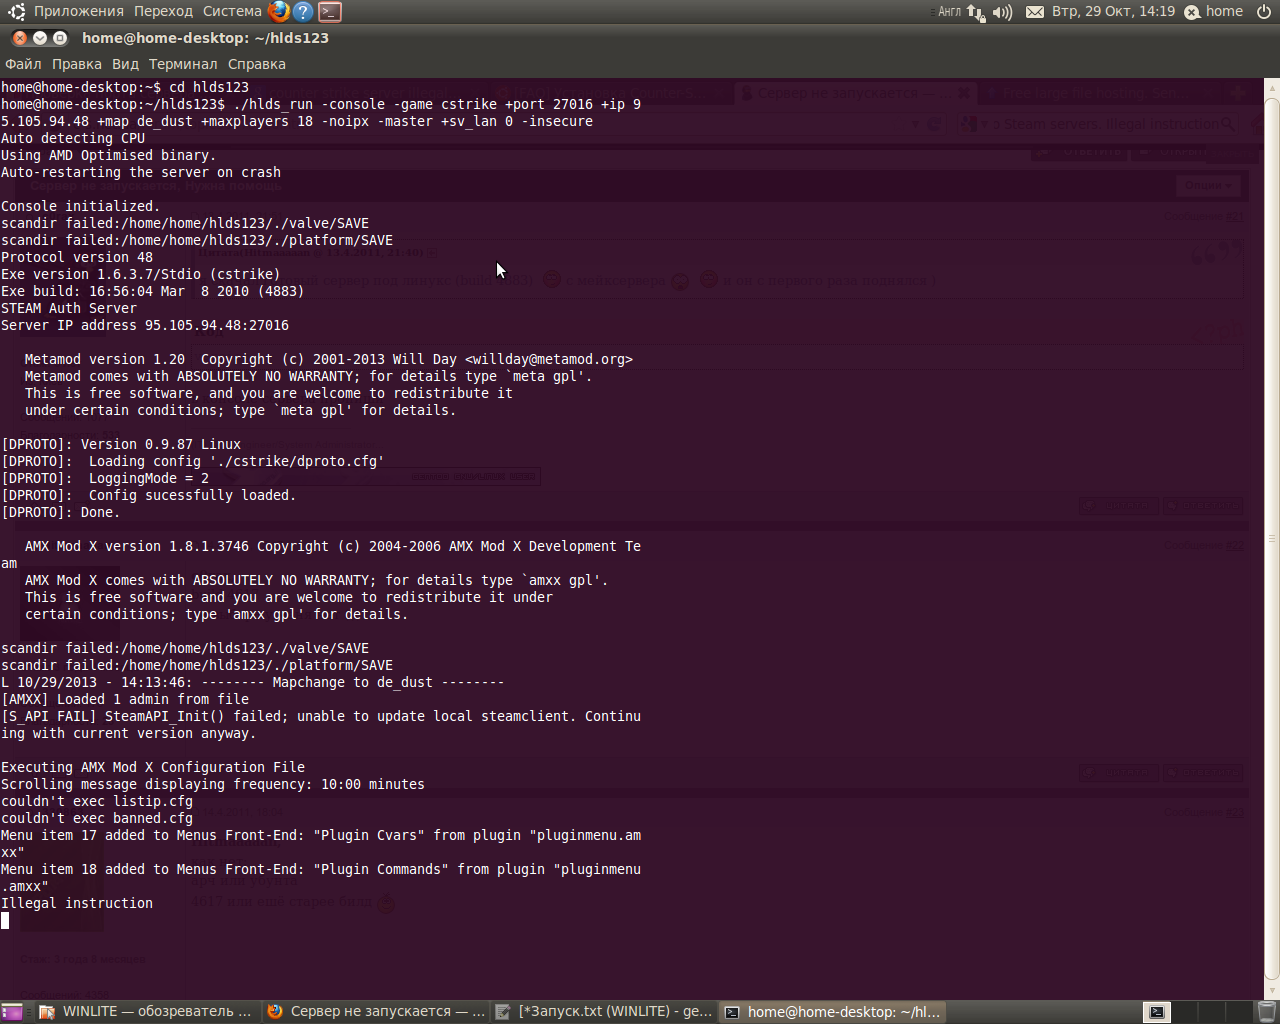Screen dimensions: 1280x1024
Task: Open the Ubuntu logo applications icon
Action: pyautogui.click(x=16, y=12)
